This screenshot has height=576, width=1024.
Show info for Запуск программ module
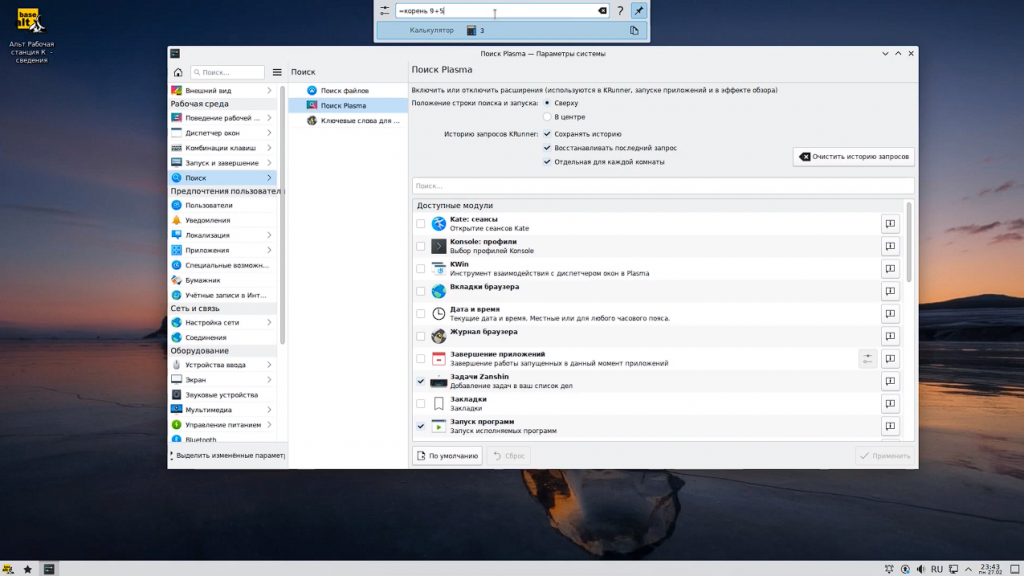click(x=890, y=426)
